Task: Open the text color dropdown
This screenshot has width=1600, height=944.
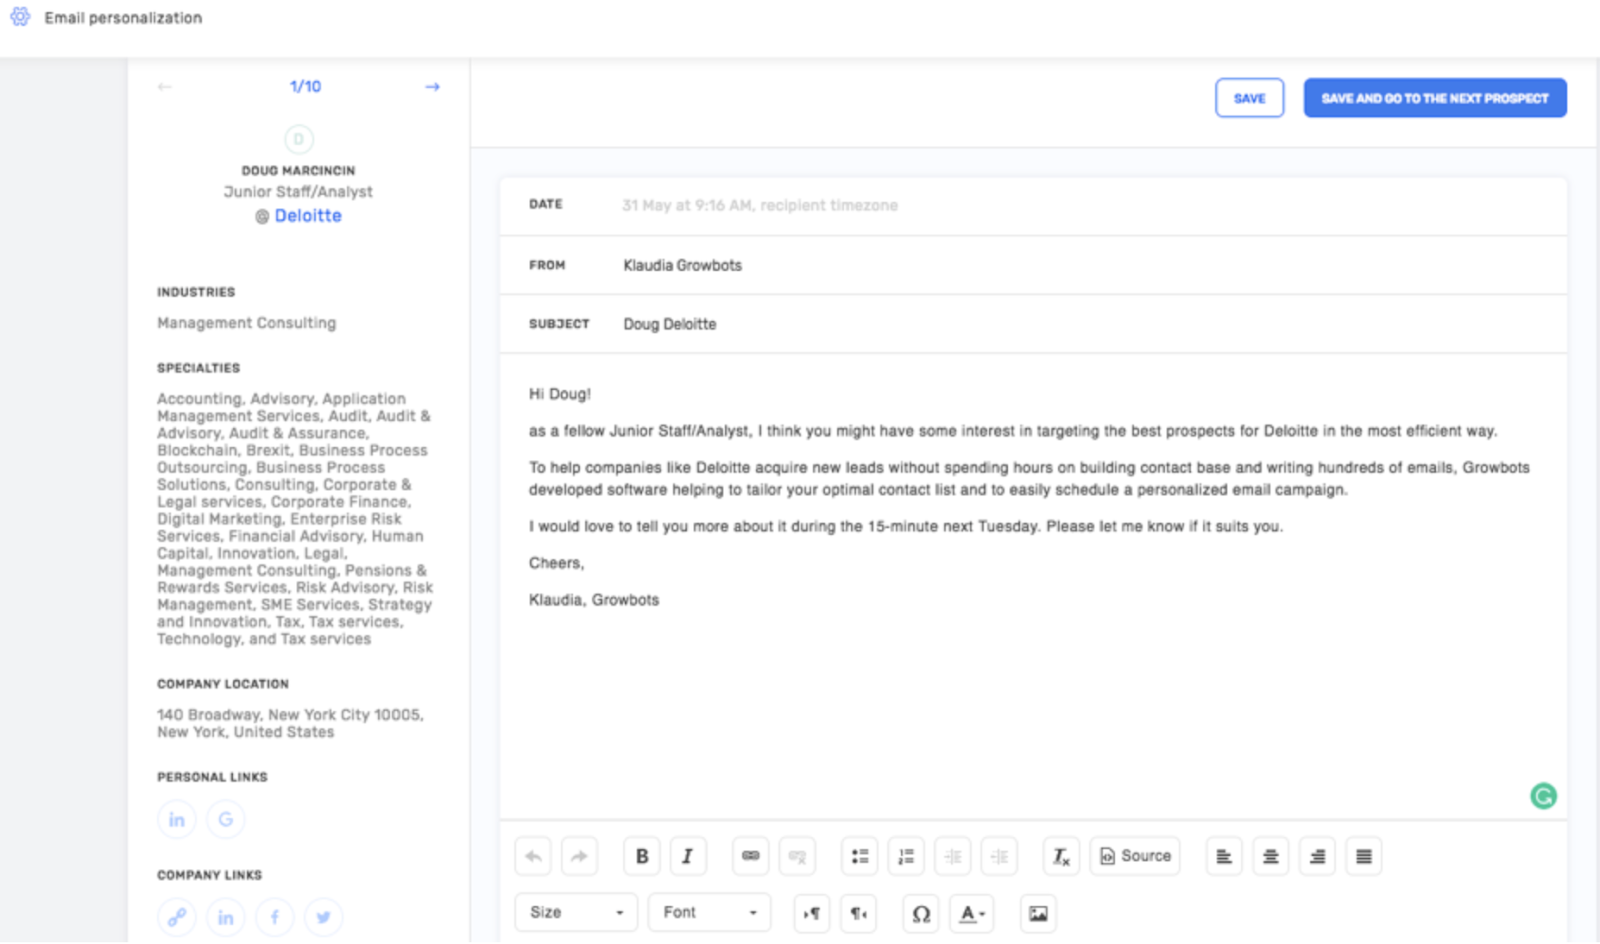Action: click(971, 913)
